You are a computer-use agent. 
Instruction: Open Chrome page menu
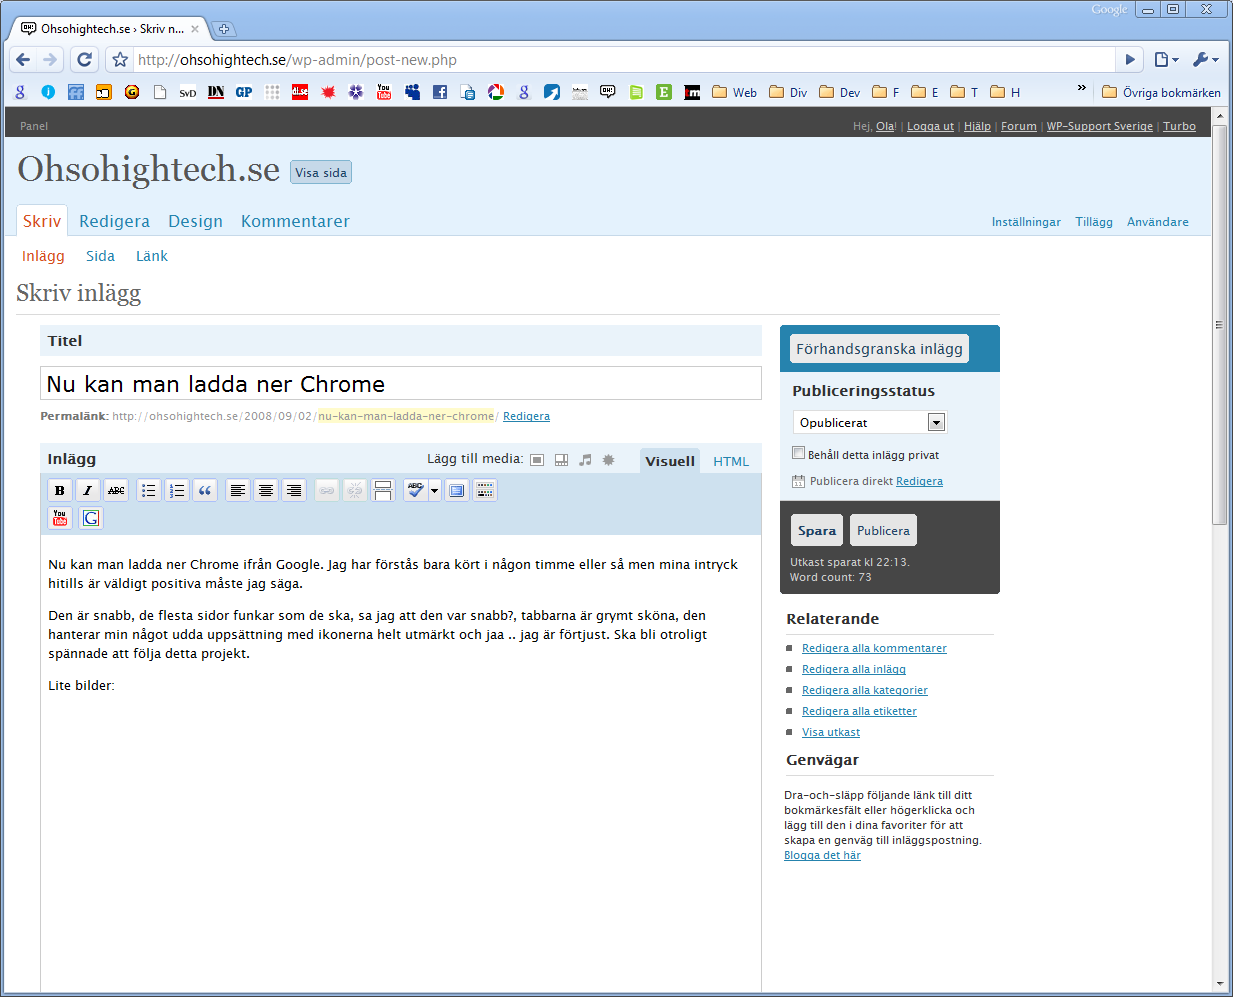pos(1166,60)
